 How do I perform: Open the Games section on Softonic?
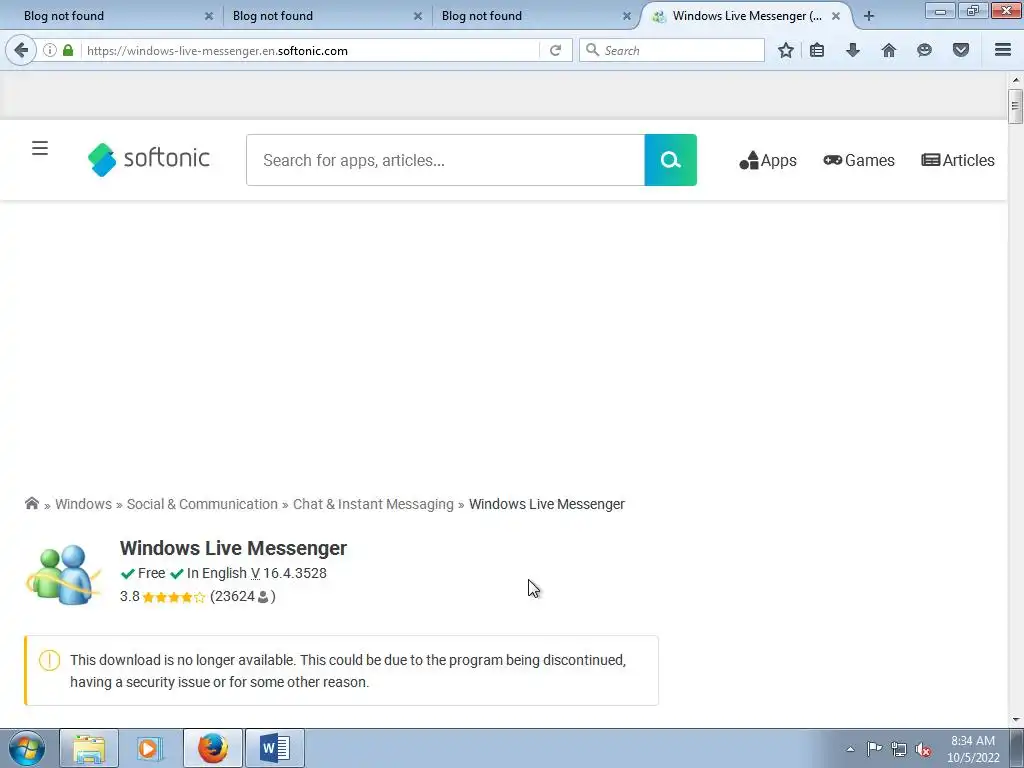point(859,160)
